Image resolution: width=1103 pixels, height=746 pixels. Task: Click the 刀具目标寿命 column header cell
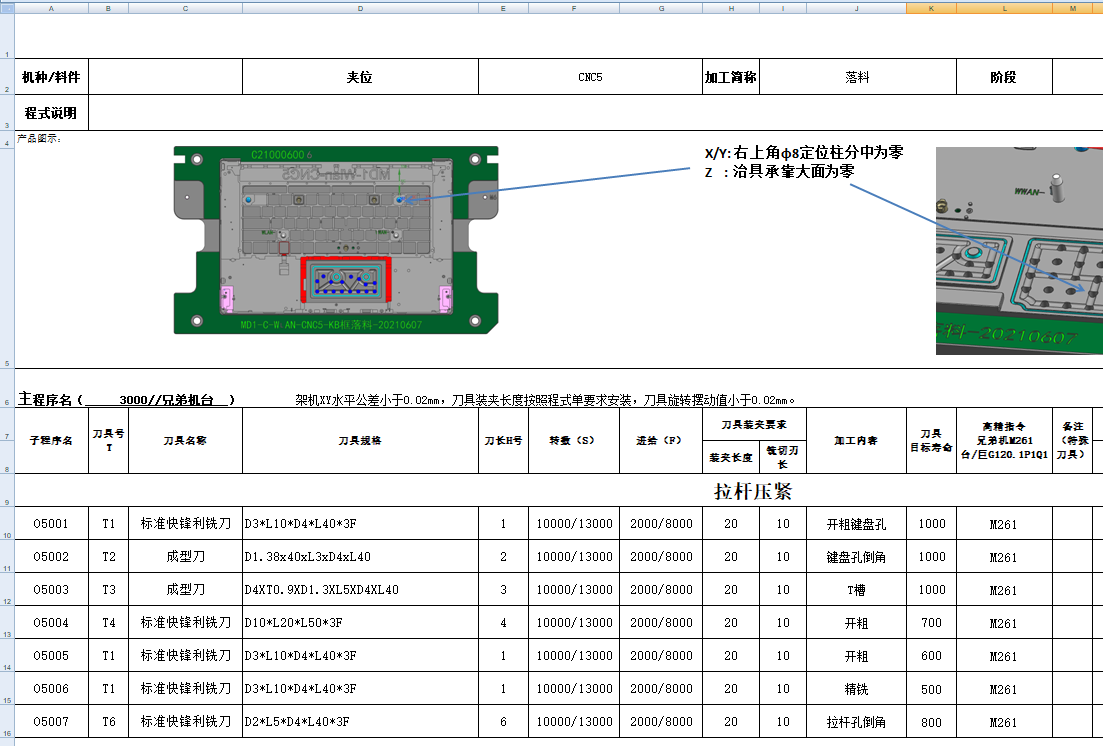(931, 441)
